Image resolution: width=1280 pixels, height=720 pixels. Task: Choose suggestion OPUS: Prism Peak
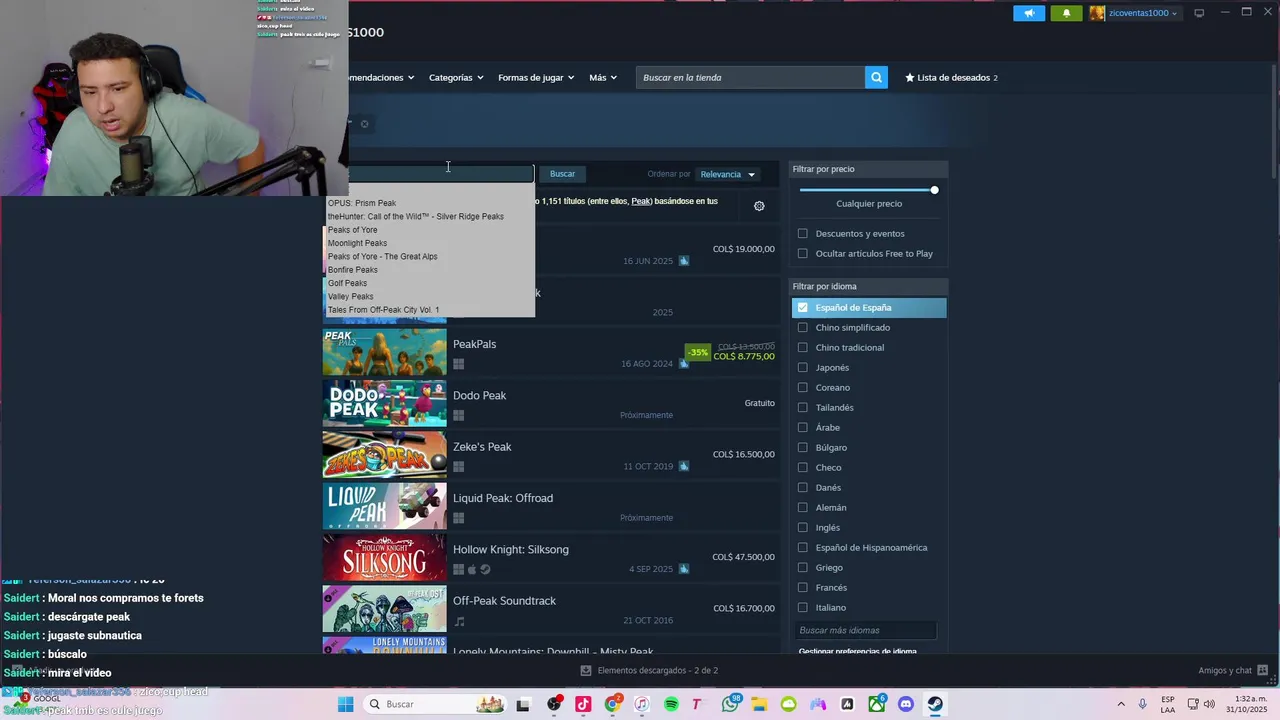(362, 203)
